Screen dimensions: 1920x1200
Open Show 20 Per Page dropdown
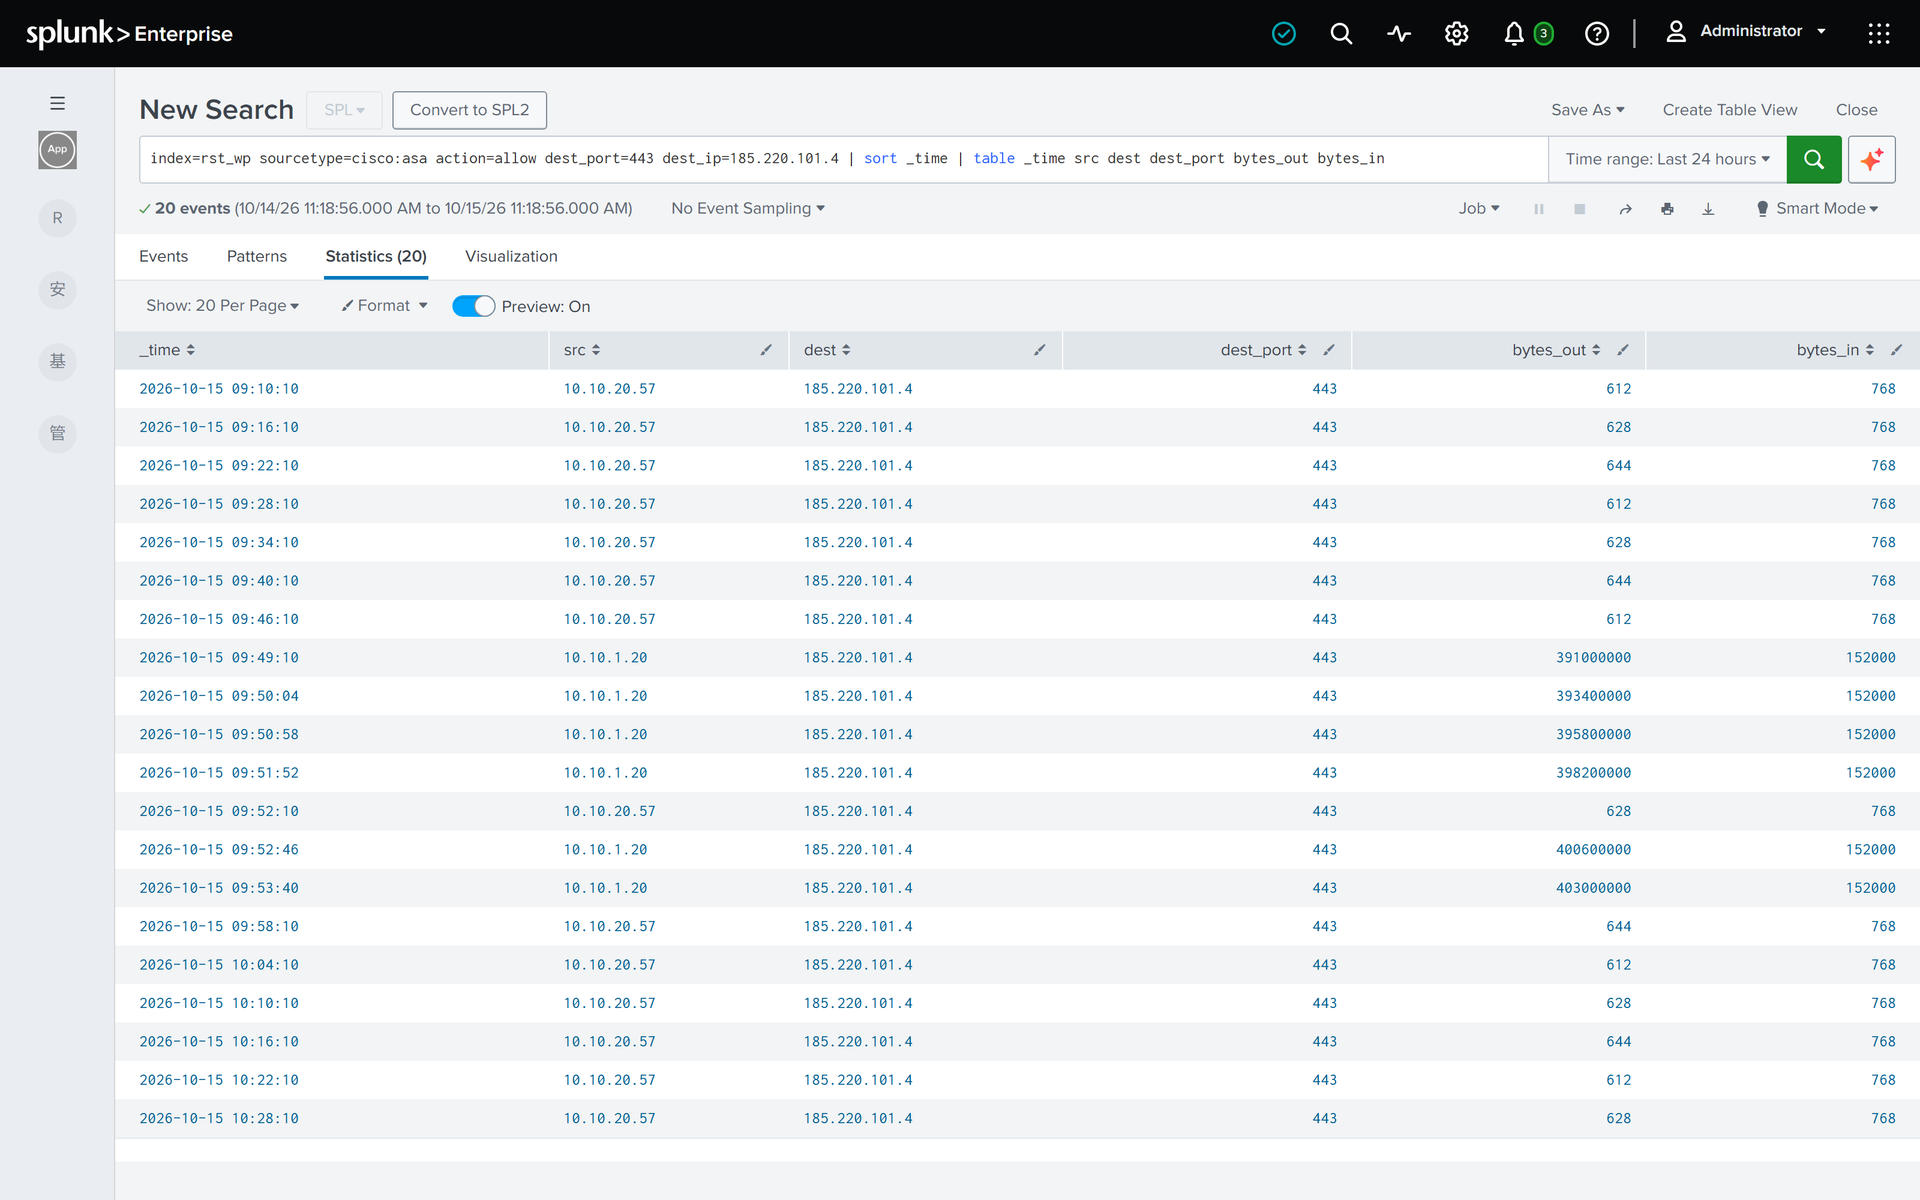click(x=222, y=306)
